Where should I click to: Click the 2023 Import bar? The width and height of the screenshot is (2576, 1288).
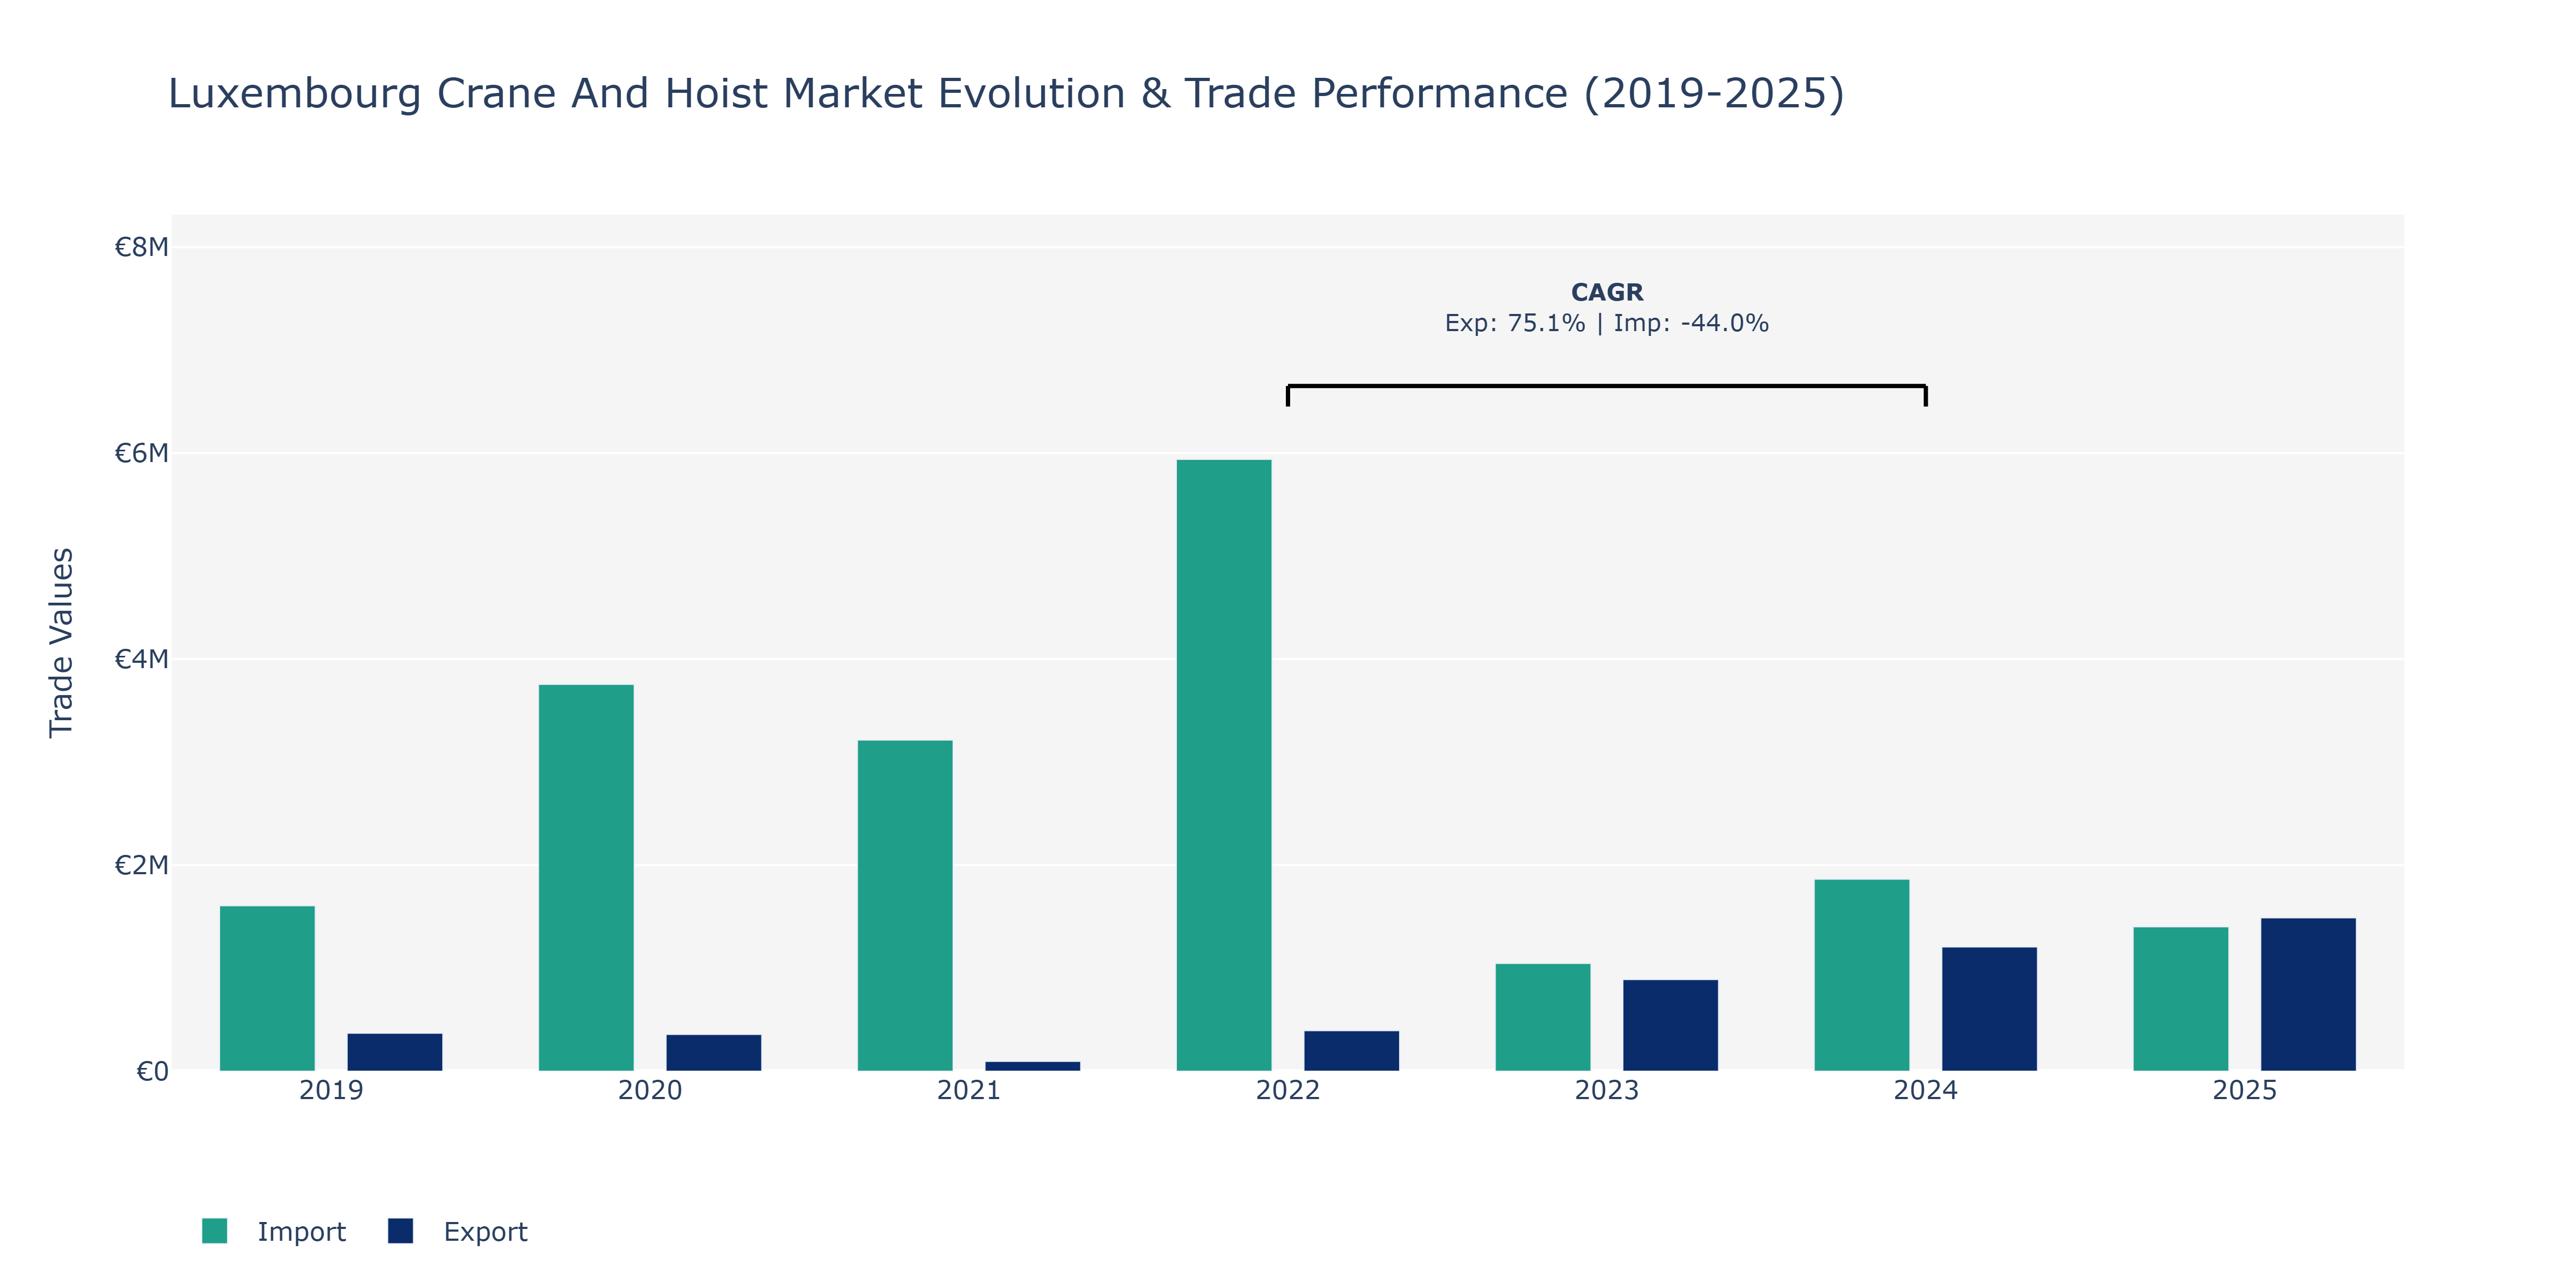pos(1543,1018)
